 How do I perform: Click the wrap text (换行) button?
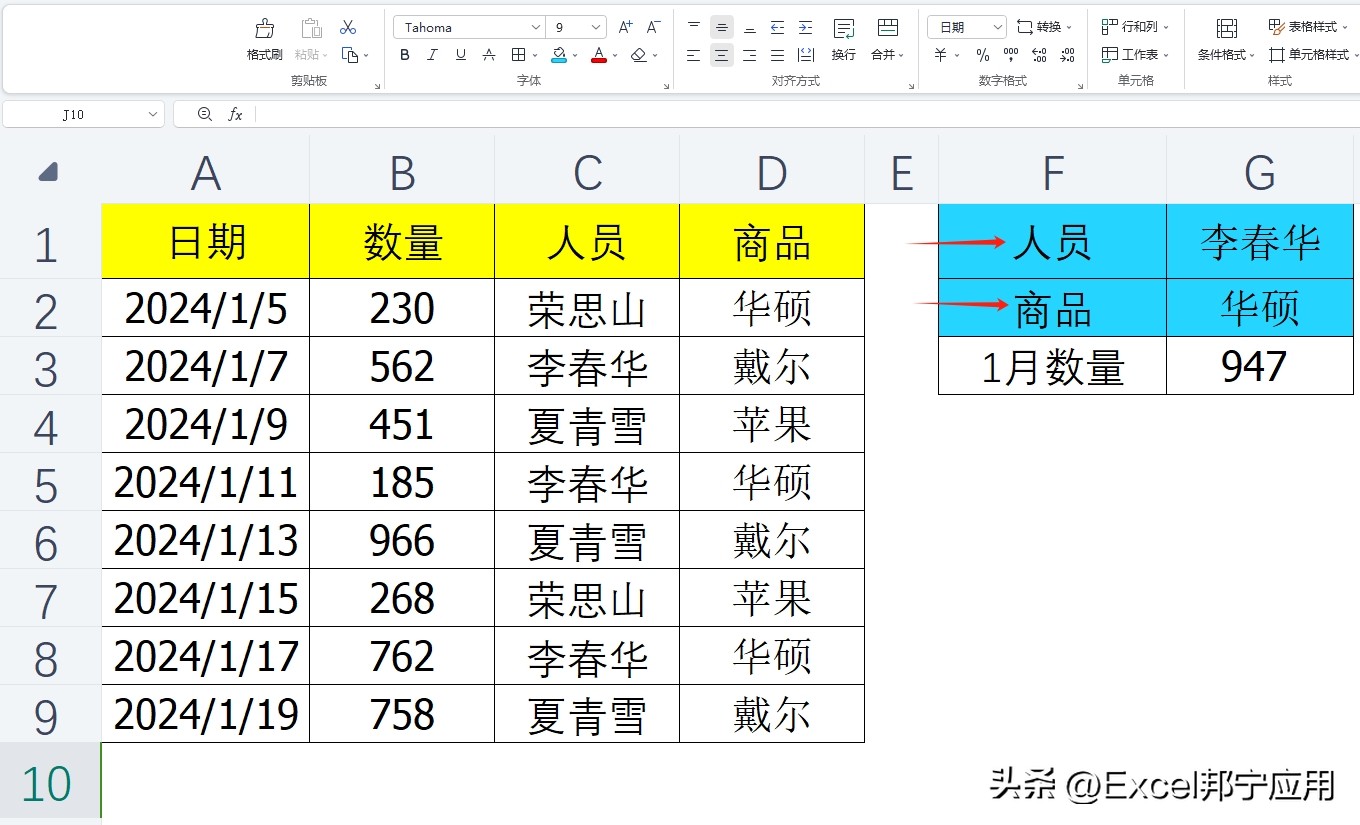pos(844,39)
